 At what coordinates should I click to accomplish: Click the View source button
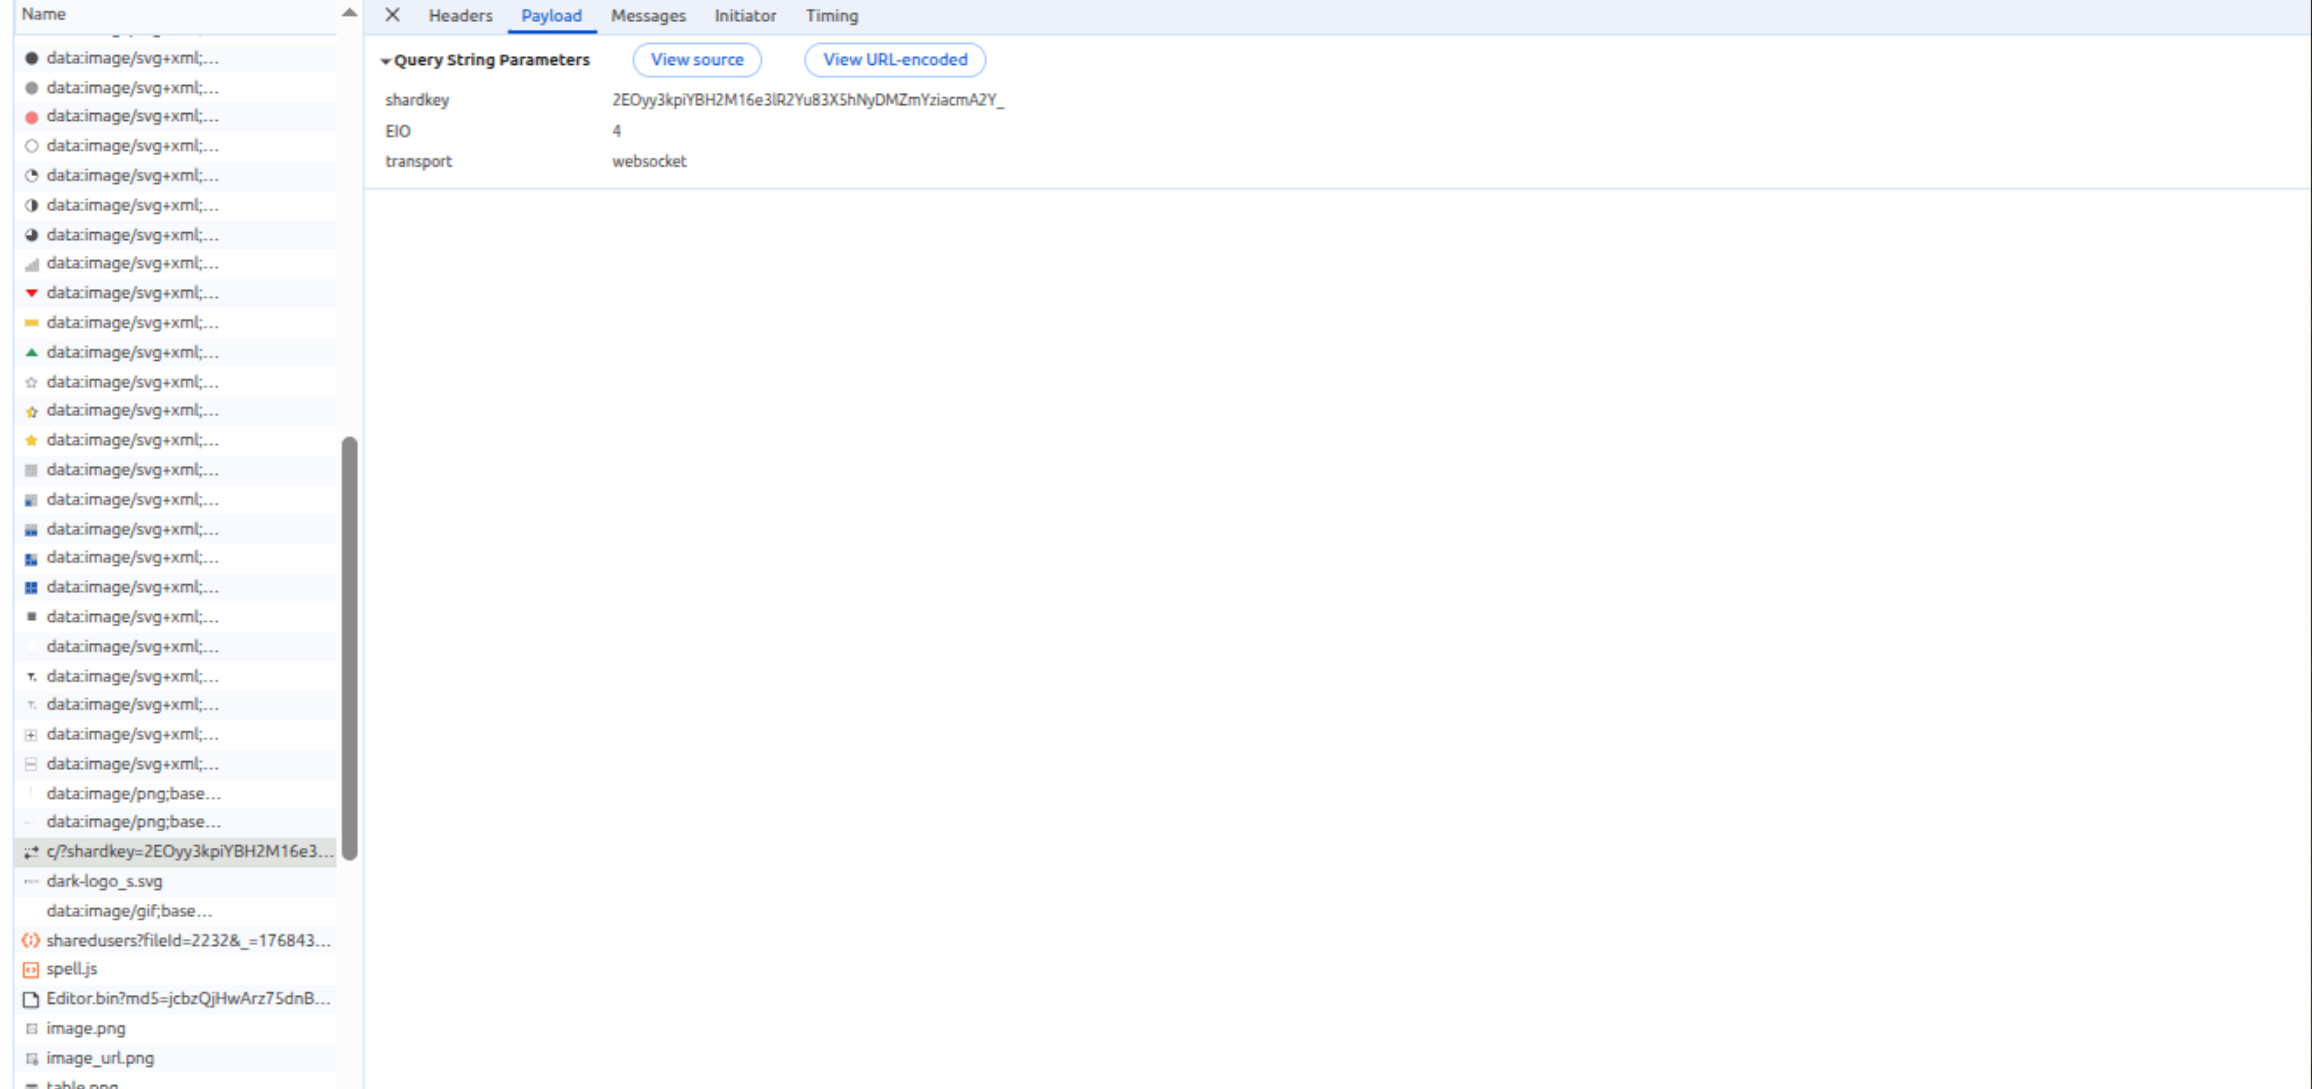(x=697, y=60)
